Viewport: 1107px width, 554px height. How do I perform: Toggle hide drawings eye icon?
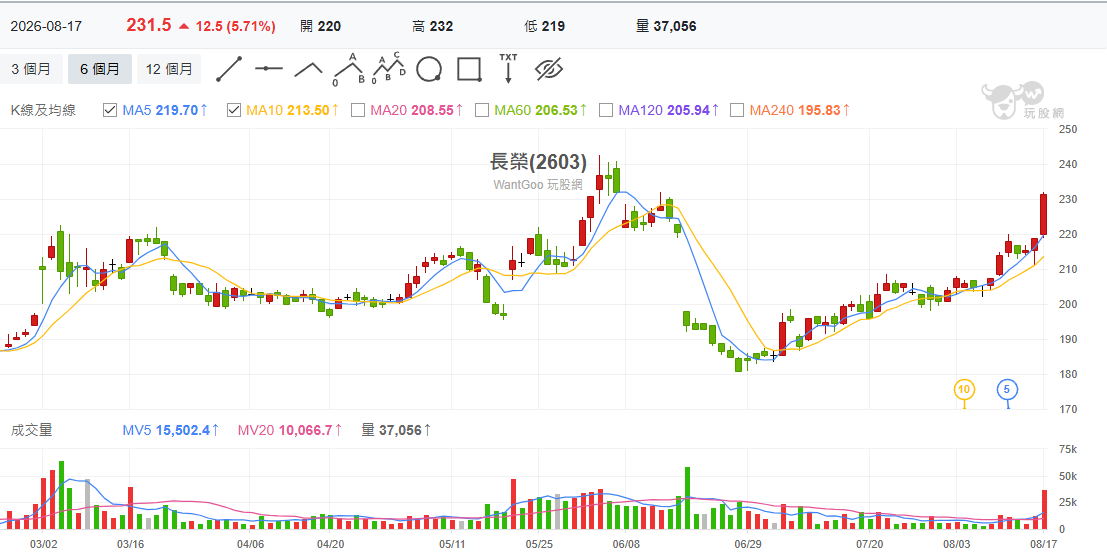tap(549, 69)
